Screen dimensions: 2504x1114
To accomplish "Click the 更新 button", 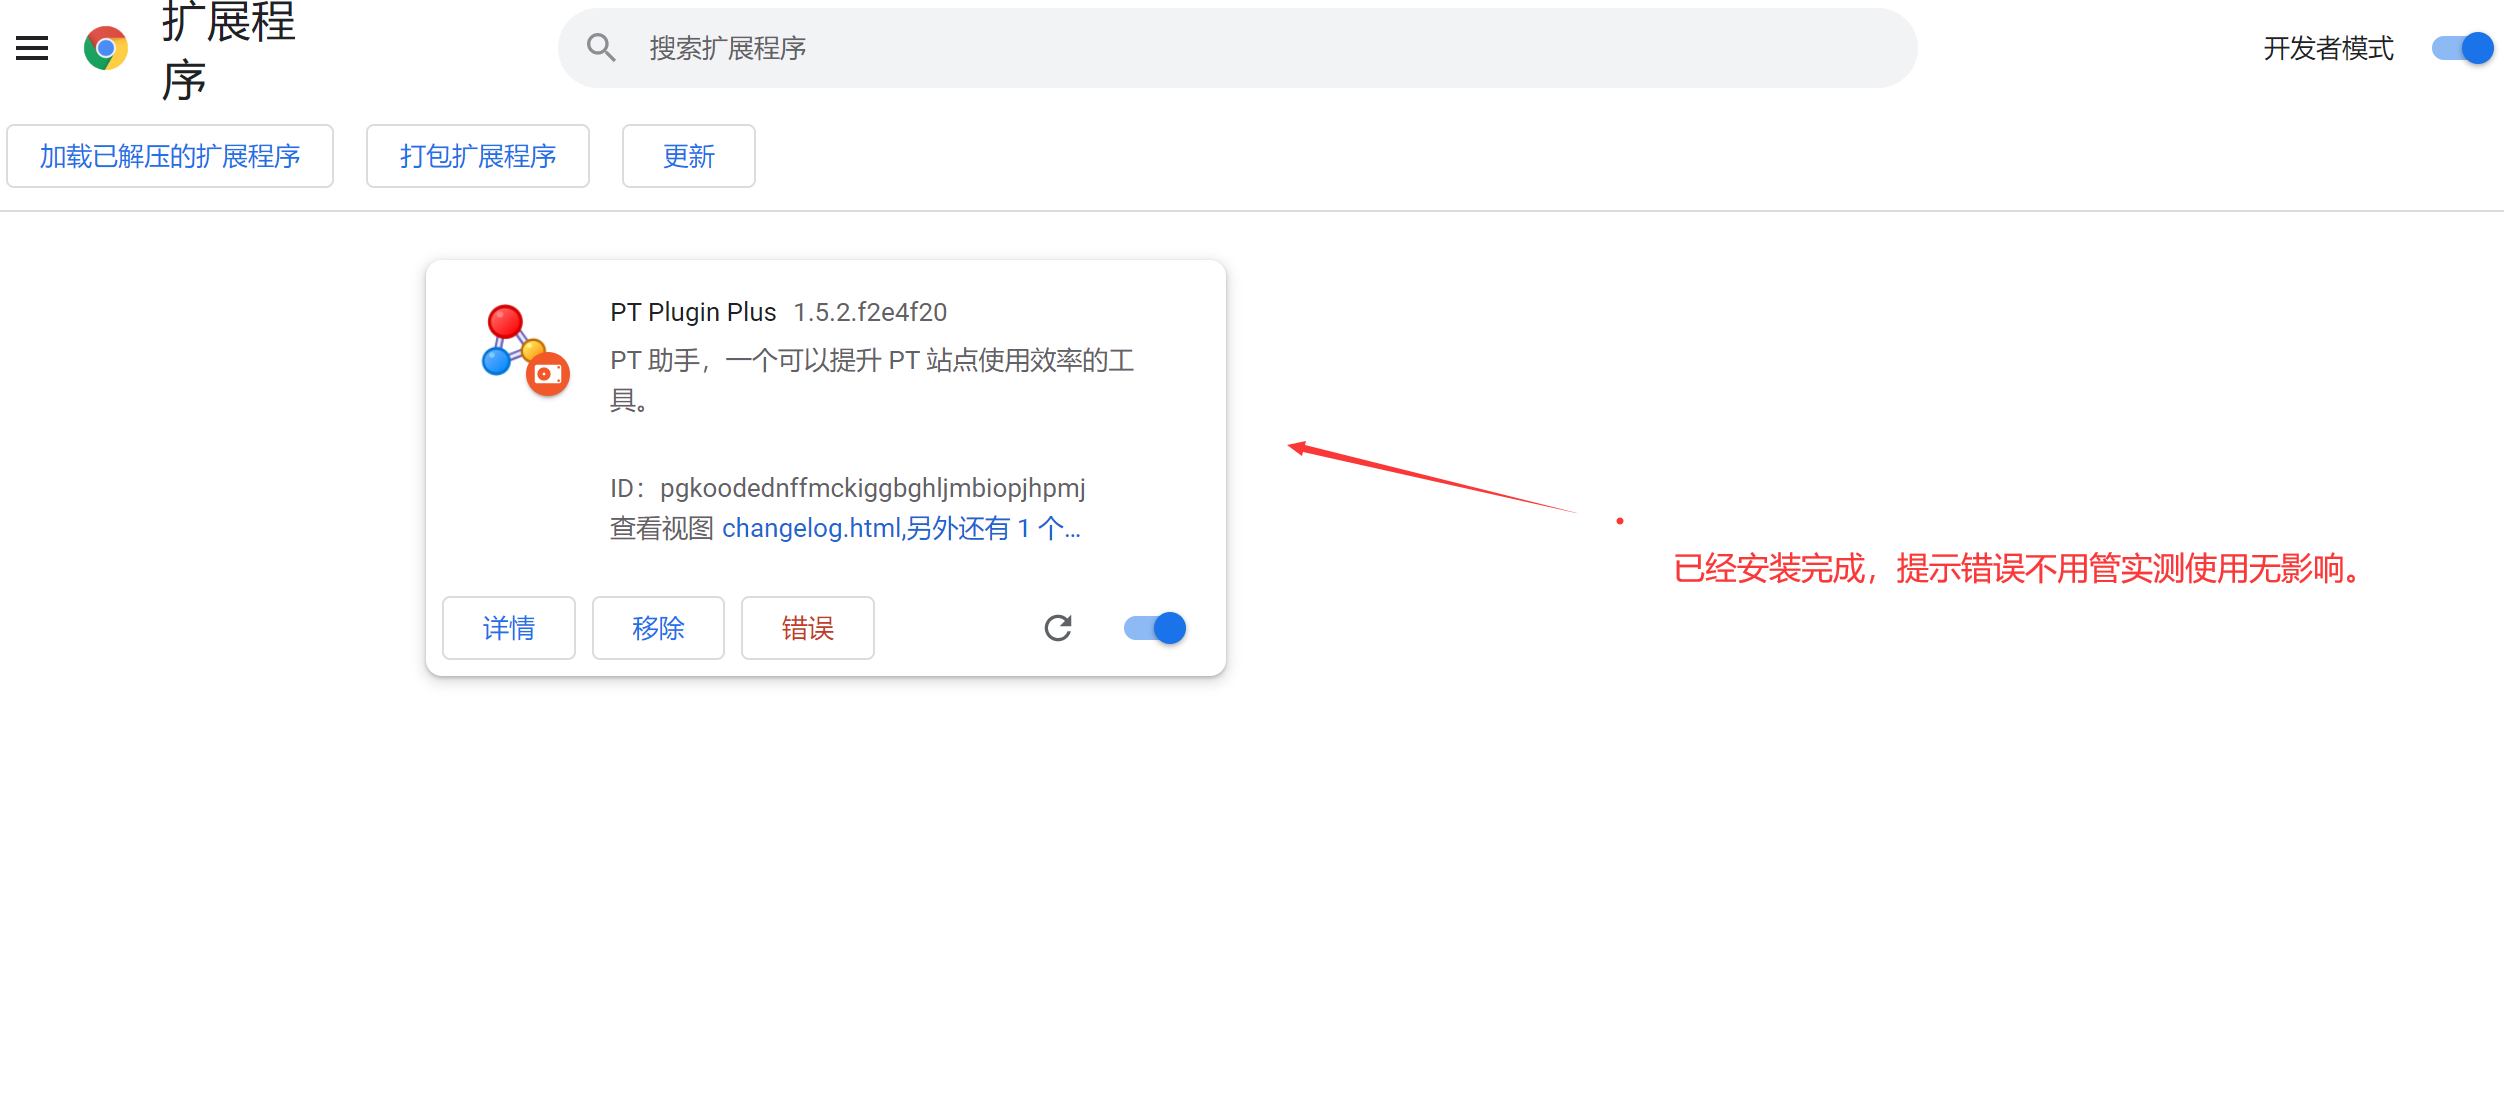I will [689, 156].
